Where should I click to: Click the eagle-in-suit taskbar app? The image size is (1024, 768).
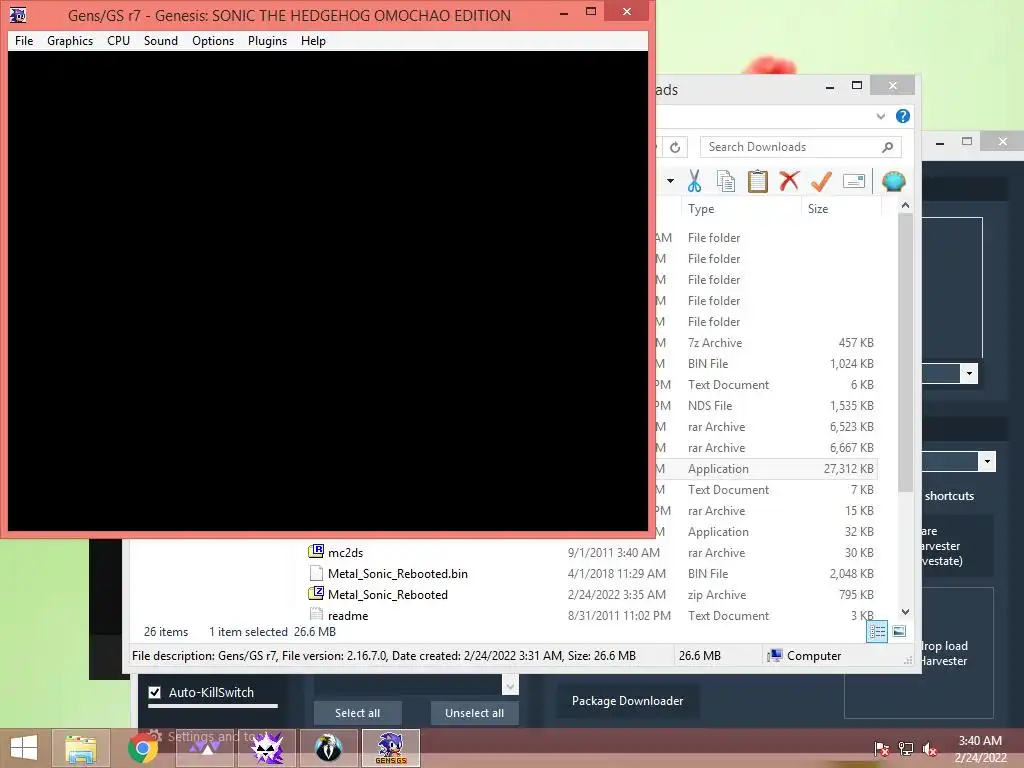tap(328, 748)
